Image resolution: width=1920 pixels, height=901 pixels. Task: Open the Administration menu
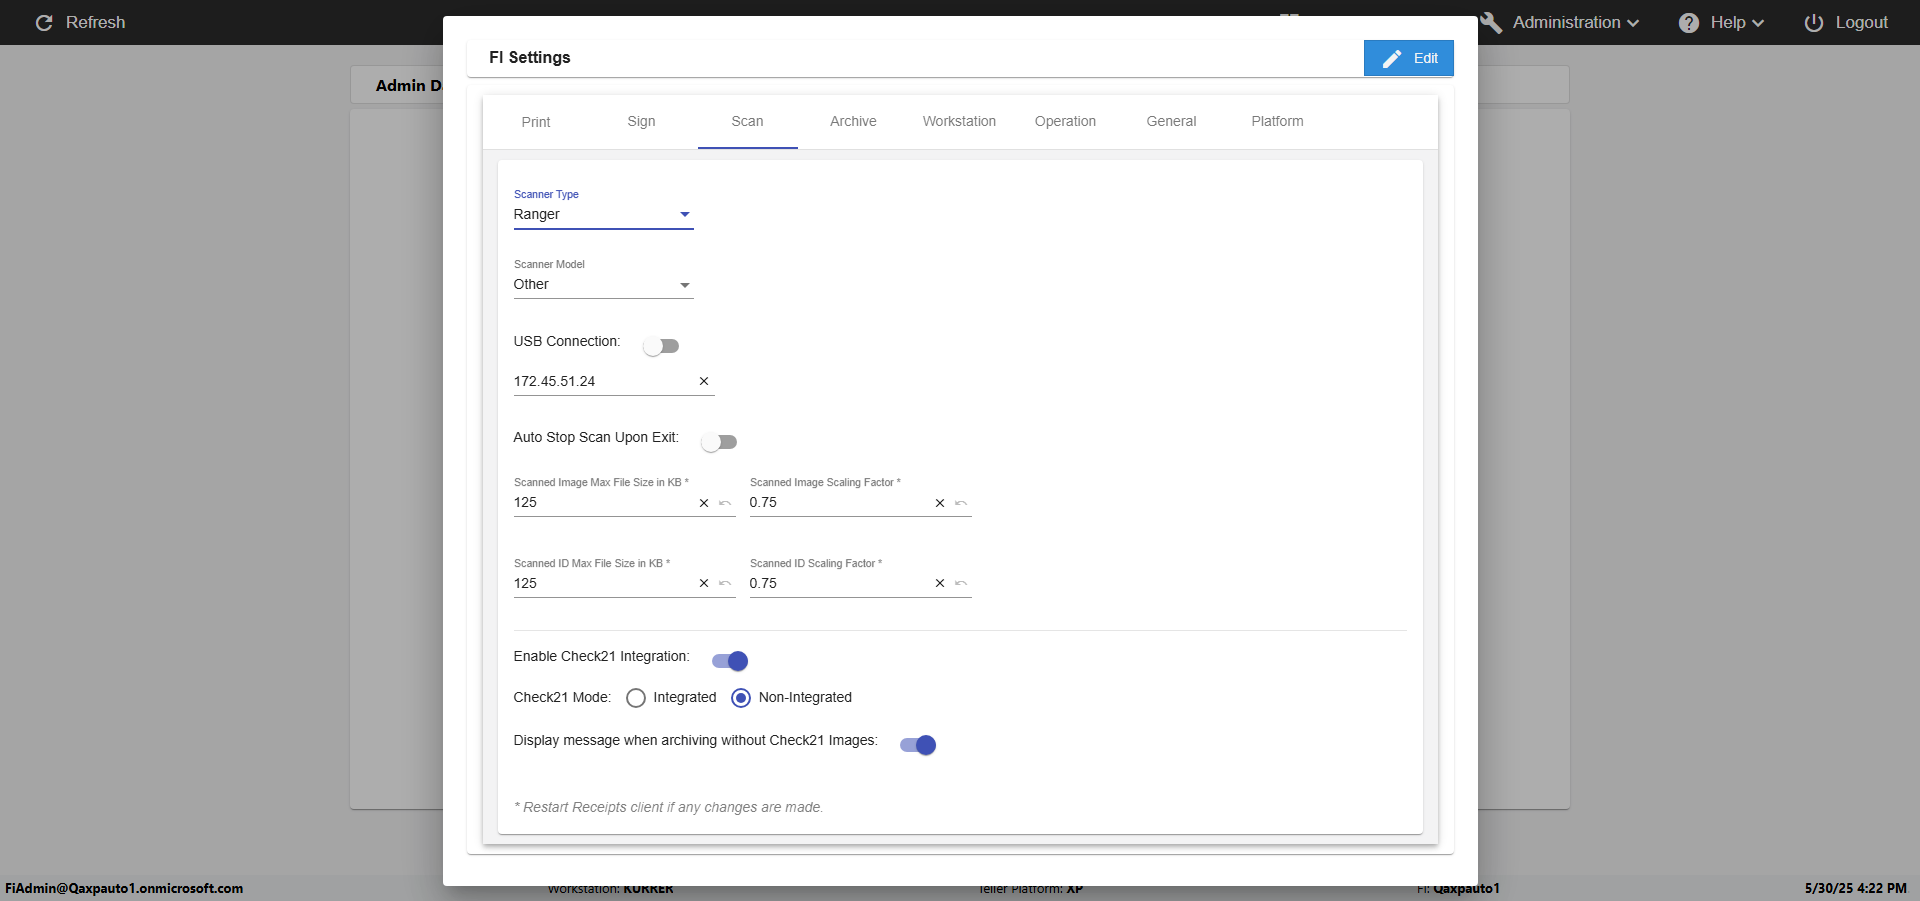[x=1565, y=23]
